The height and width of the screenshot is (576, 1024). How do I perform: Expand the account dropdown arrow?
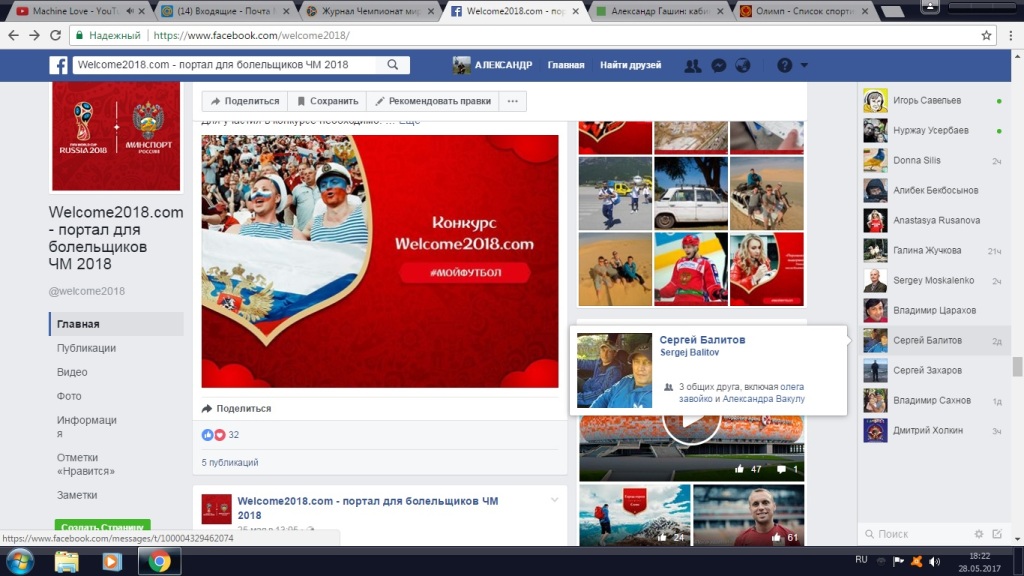804,65
